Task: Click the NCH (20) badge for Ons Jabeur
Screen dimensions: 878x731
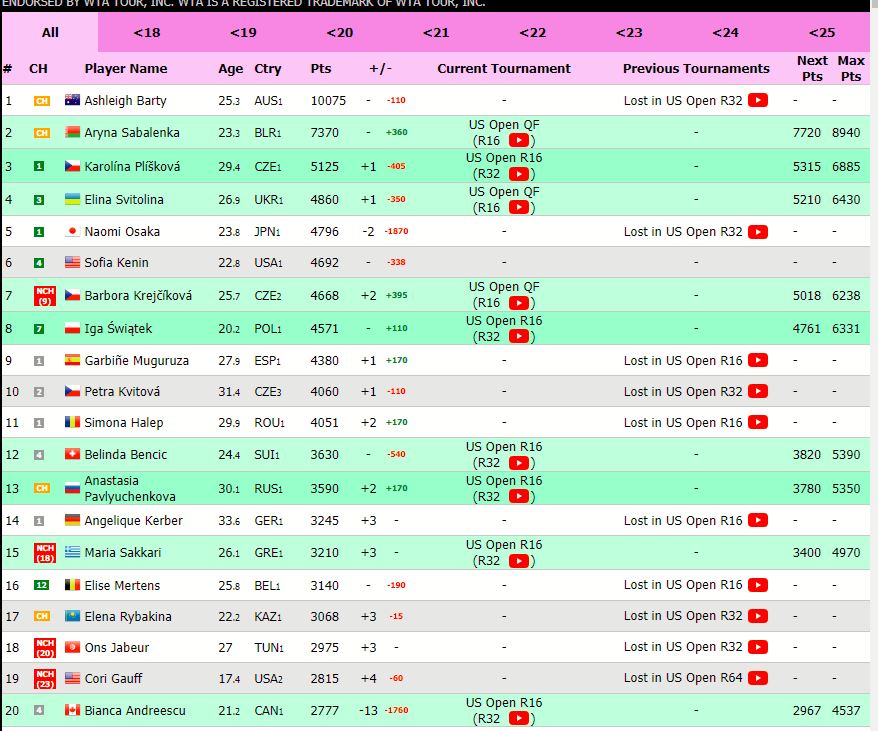Action: pyautogui.click(x=45, y=648)
